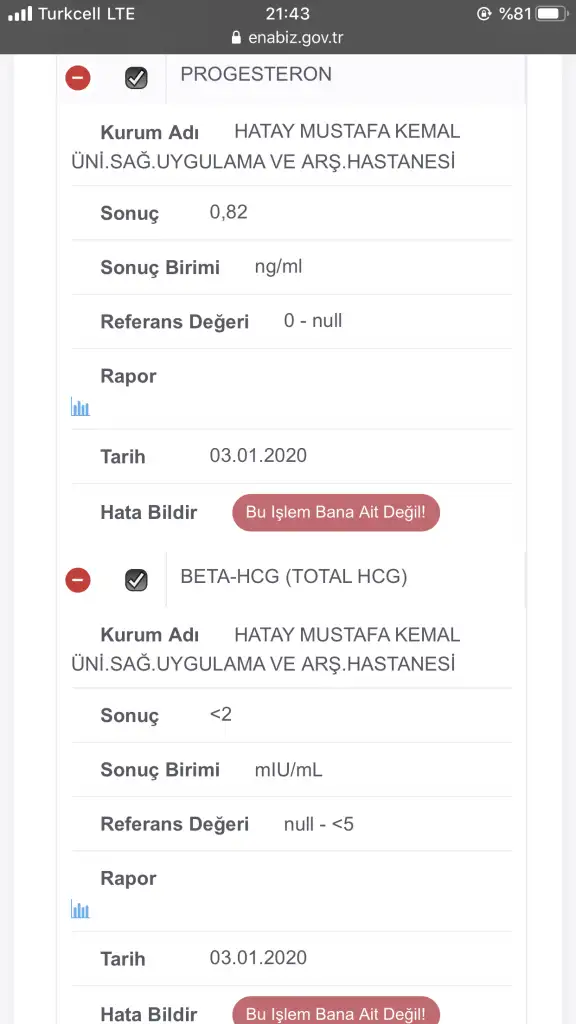
Task: Tap the BETA-HCG Sonuç value <2
Action: pyautogui.click(x=221, y=714)
